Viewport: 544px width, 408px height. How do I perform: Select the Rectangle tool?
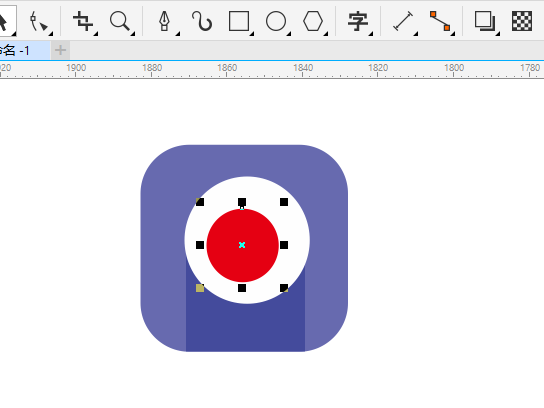239,22
